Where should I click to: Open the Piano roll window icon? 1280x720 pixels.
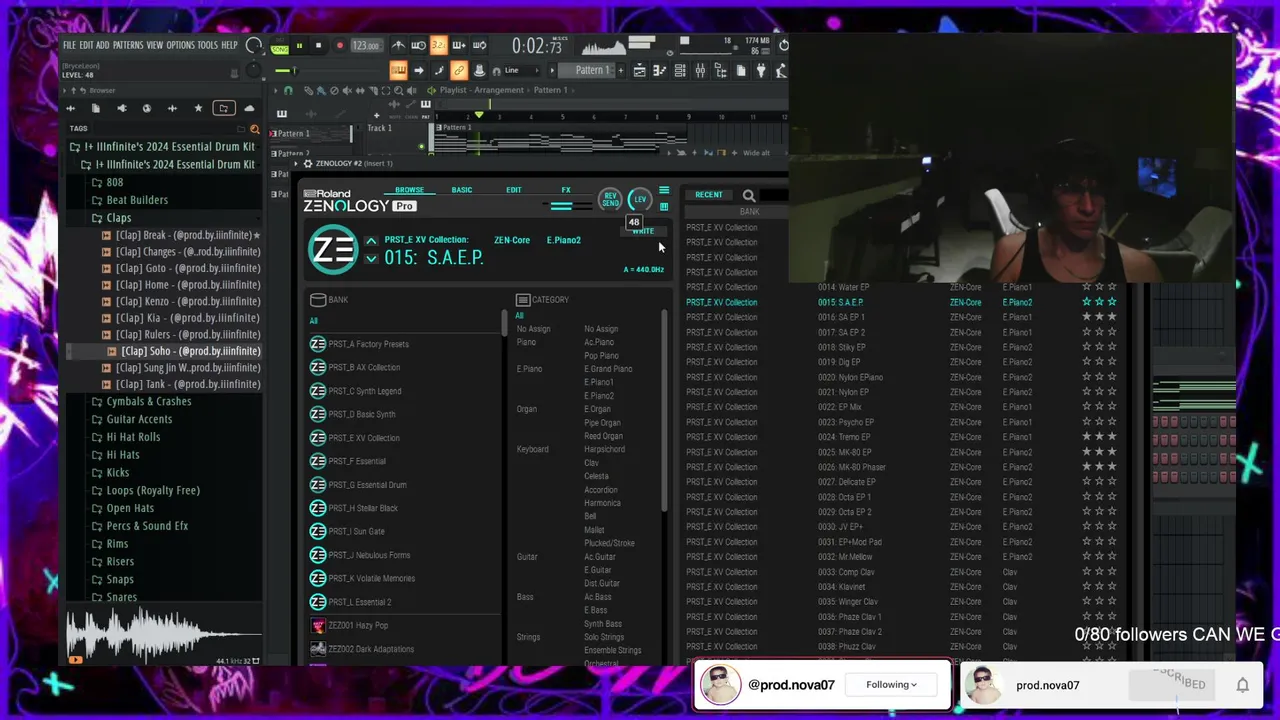pos(660,70)
